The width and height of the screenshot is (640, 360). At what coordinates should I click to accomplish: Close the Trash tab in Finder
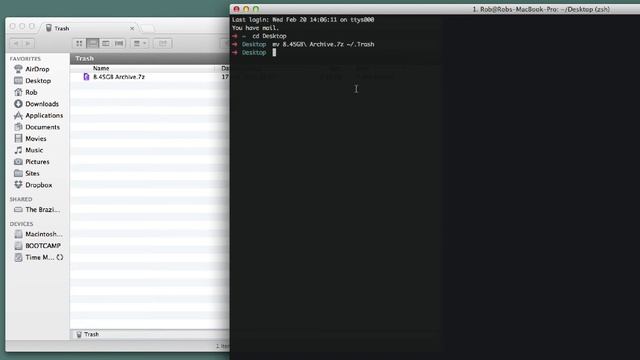(132, 29)
